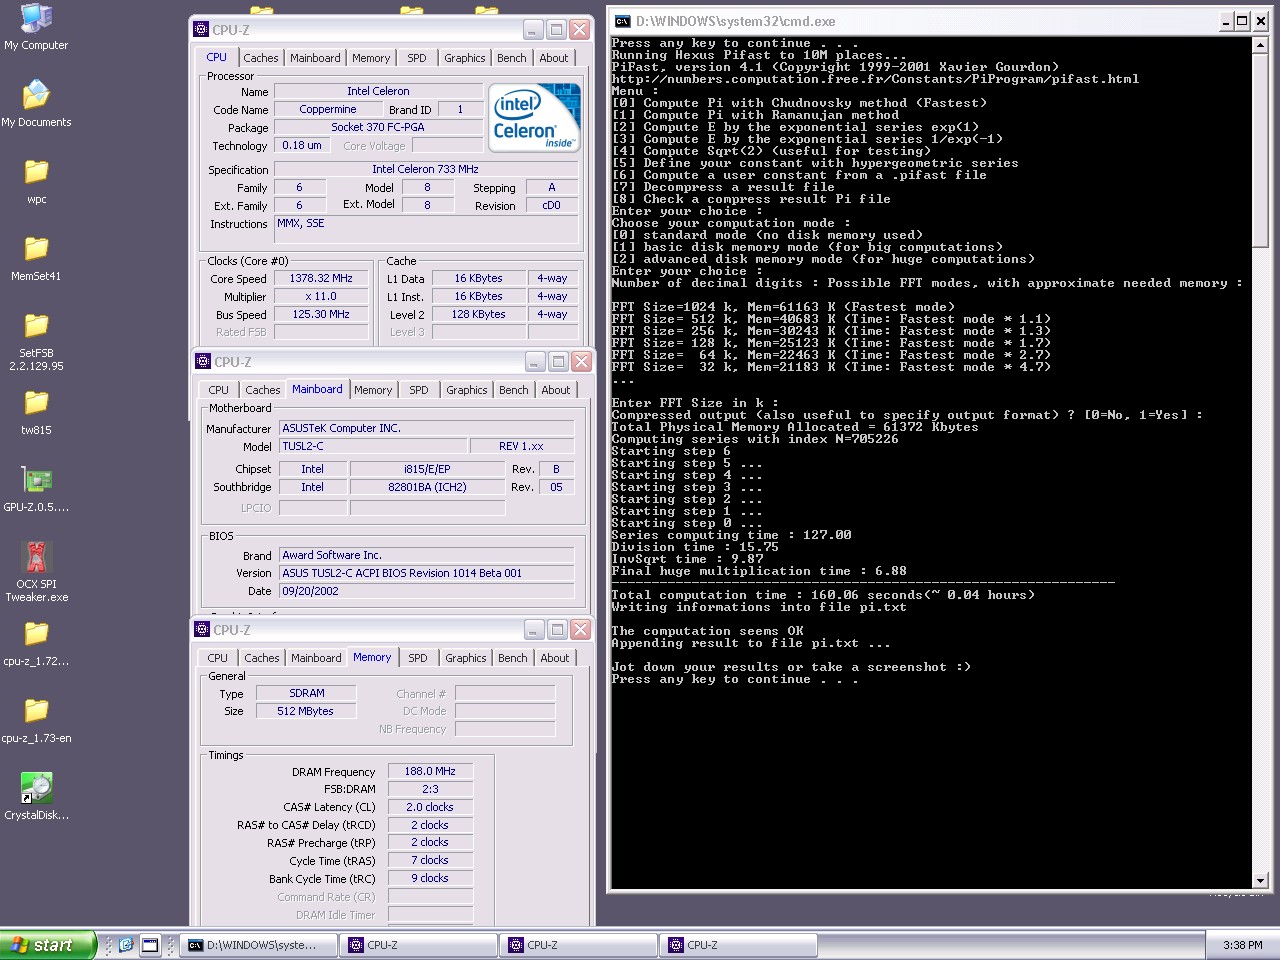Select Memory tab in top CPU-Z window

pos(371,58)
